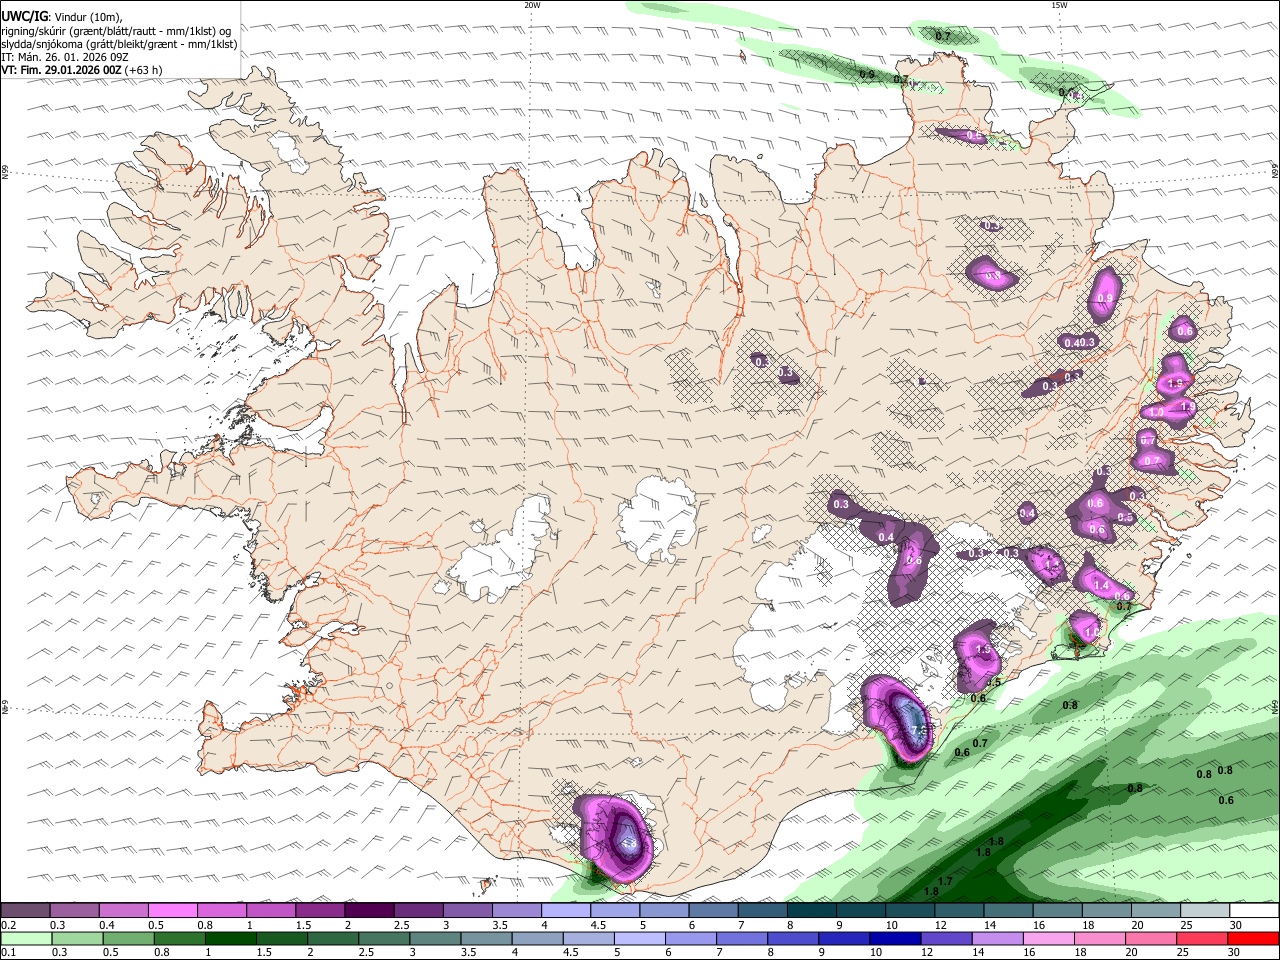Click the UWC/IG title text
The height and width of the screenshot is (960, 1280).
pos(23,16)
